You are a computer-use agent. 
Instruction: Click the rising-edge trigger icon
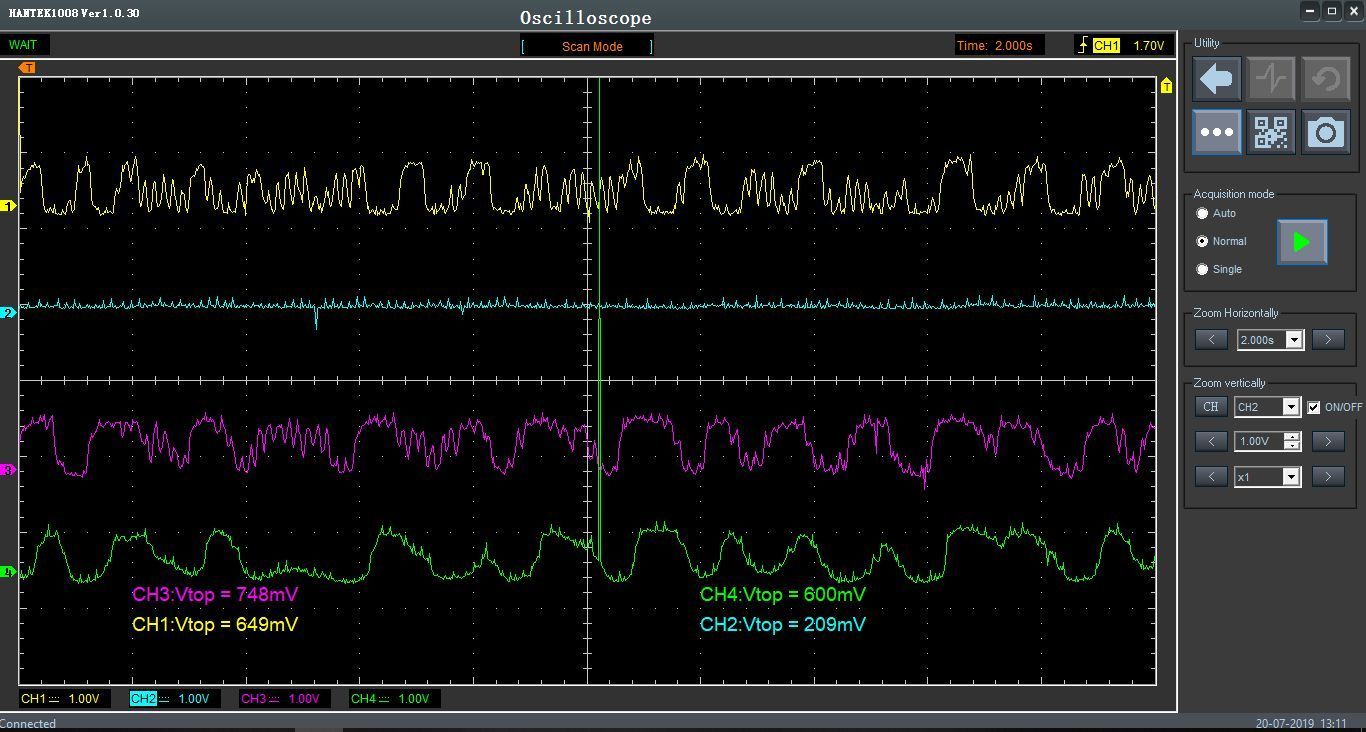[x=1082, y=45]
